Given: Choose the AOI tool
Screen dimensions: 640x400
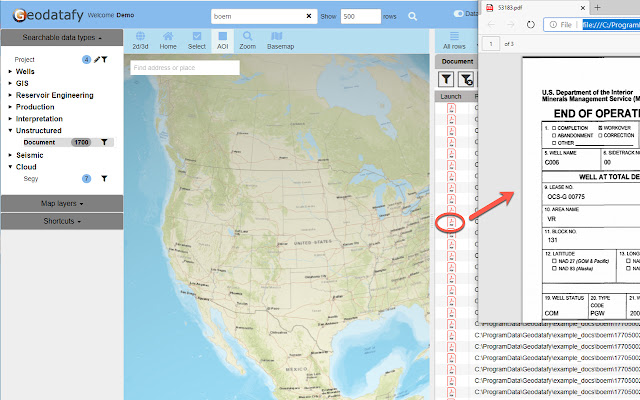Looking at the screenshot, I should click(x=222, y=41).
